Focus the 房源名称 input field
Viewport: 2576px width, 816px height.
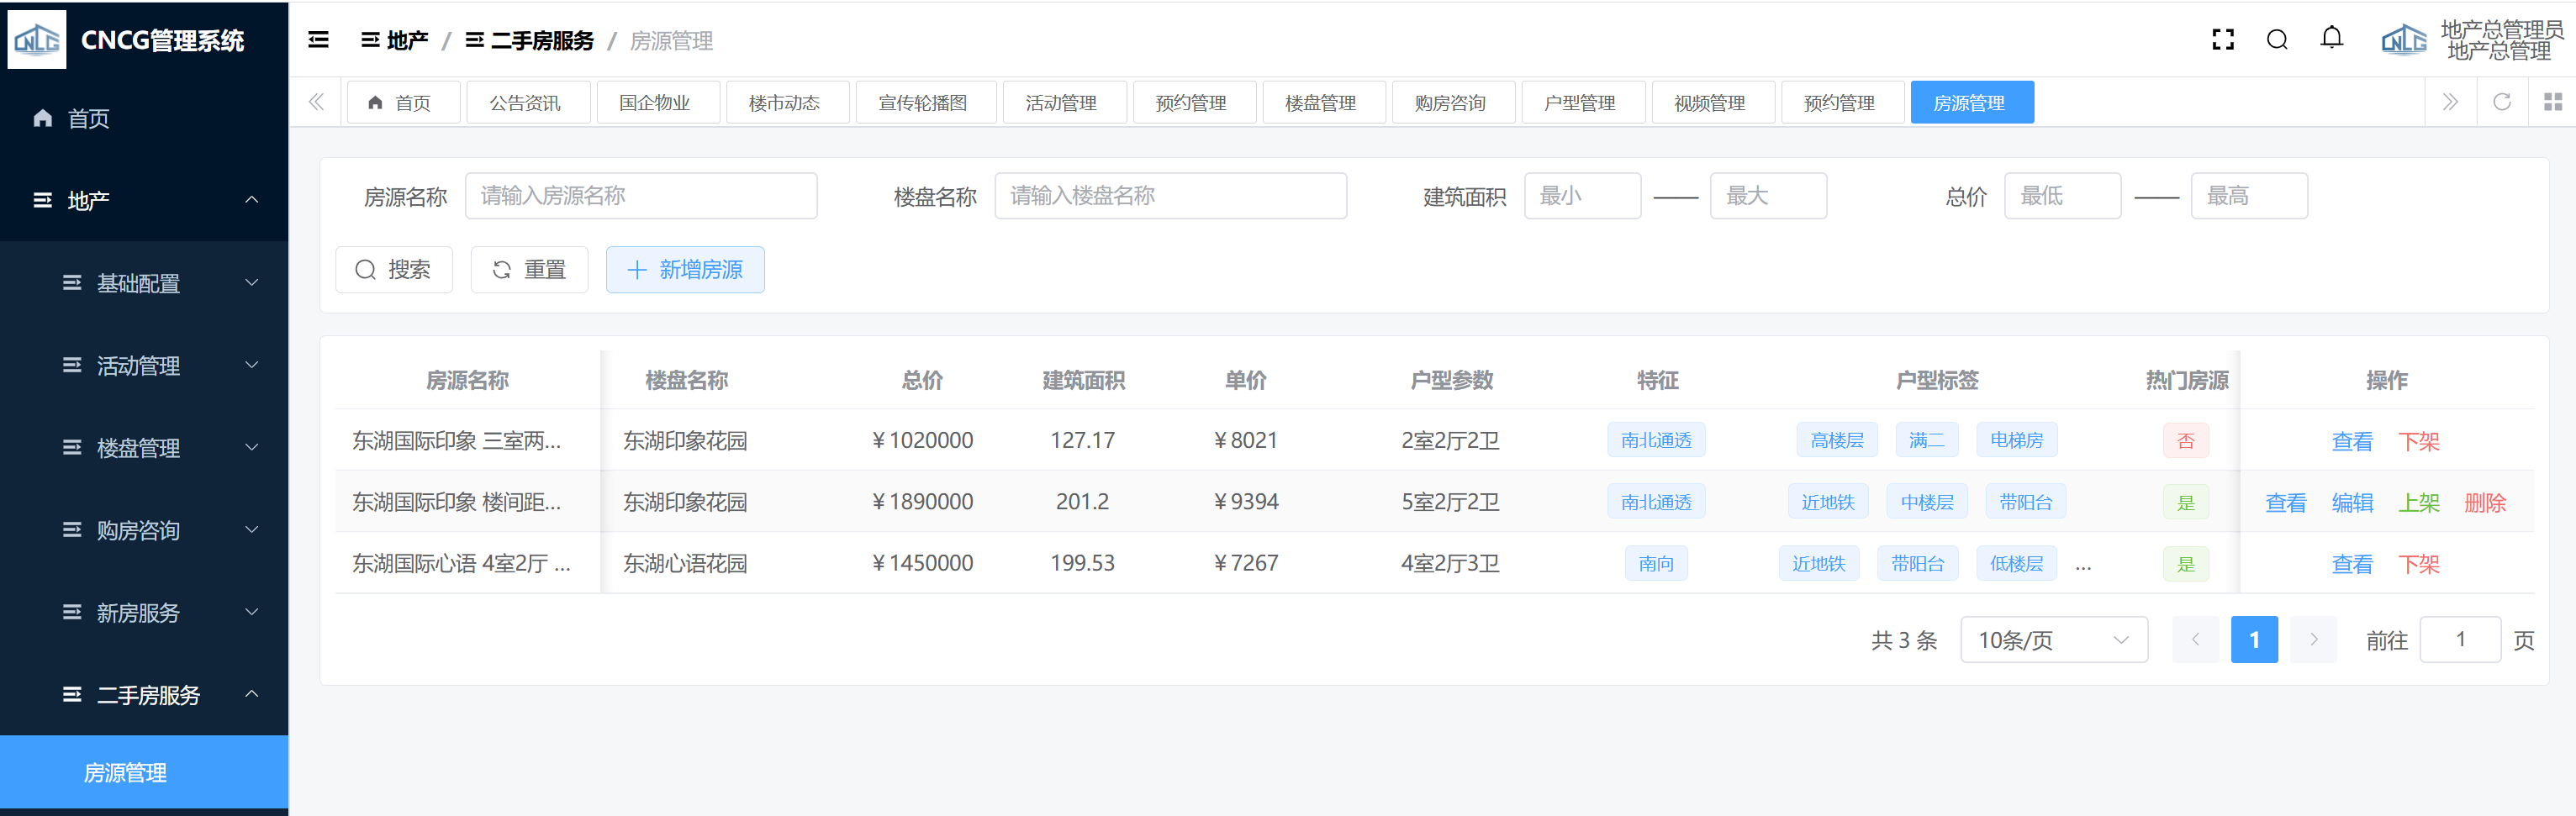click(x=640, y=196)
